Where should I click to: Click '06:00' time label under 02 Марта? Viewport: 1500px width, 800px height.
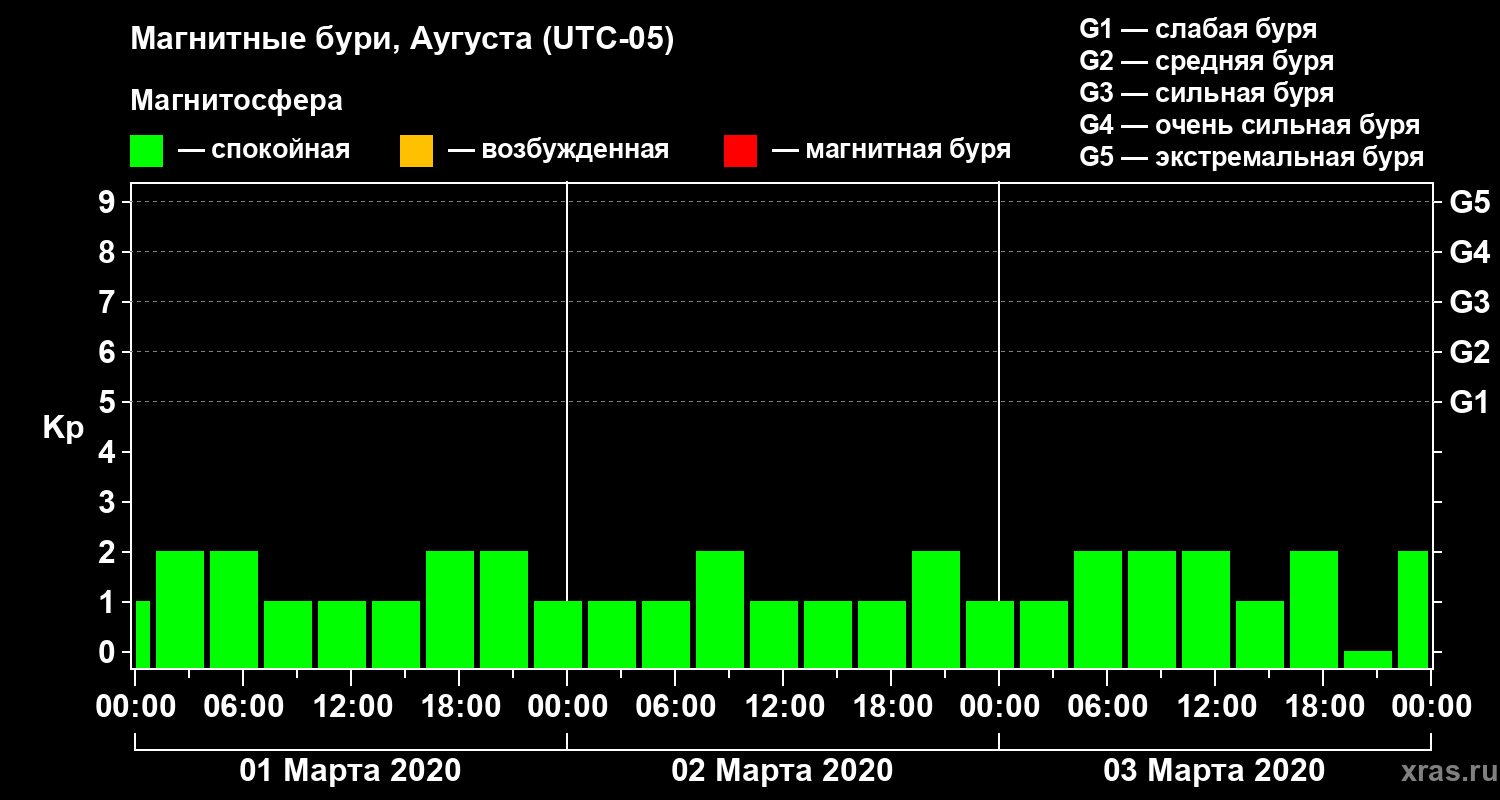[x=675, y=707]
